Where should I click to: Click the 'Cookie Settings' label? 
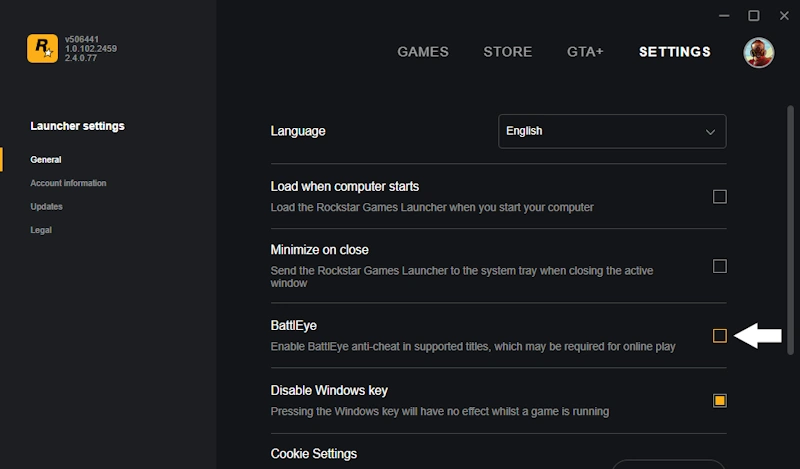tap(314, 454)
